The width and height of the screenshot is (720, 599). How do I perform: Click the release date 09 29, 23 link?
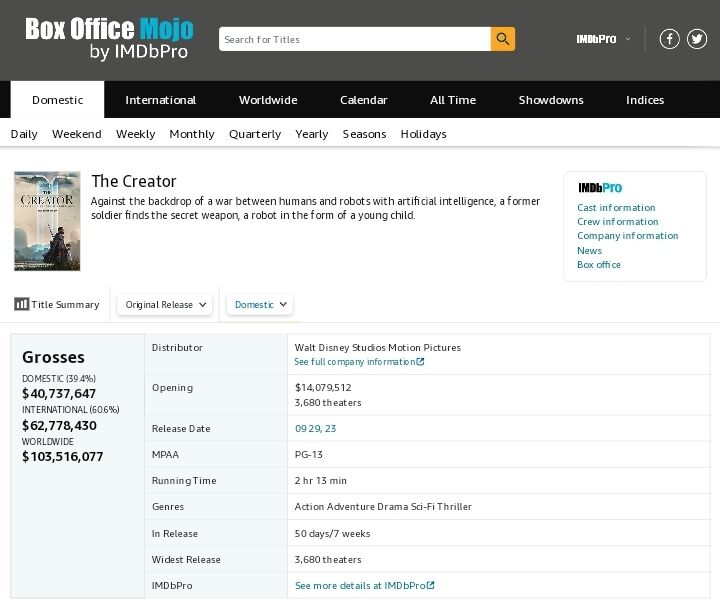315,429
